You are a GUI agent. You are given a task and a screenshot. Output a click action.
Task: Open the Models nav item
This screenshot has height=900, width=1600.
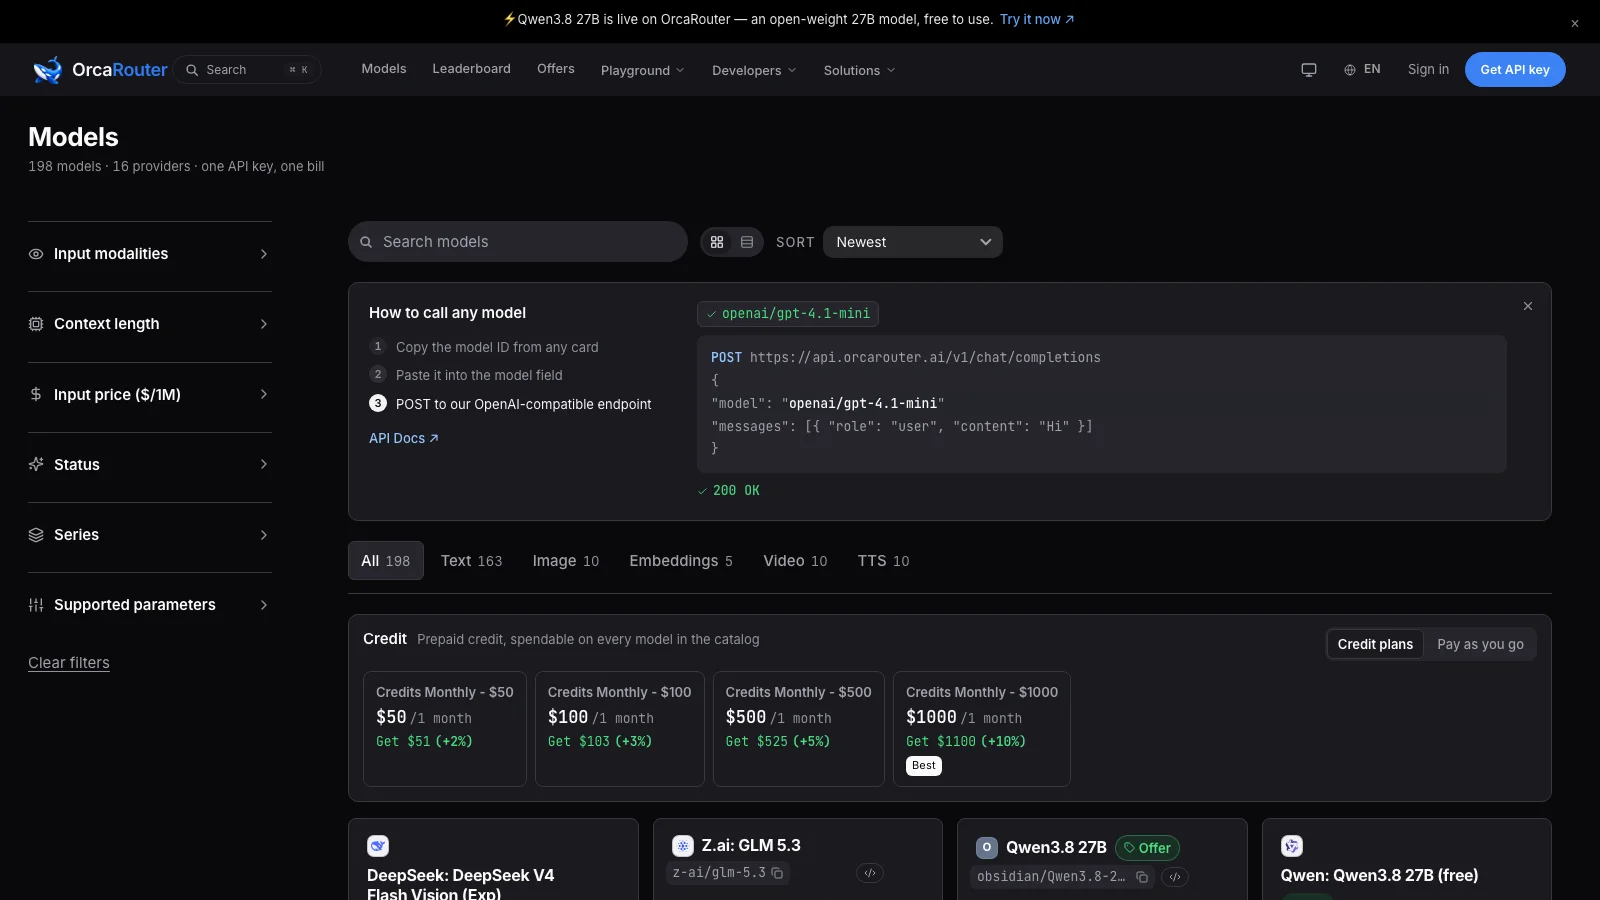pos(384,69)
